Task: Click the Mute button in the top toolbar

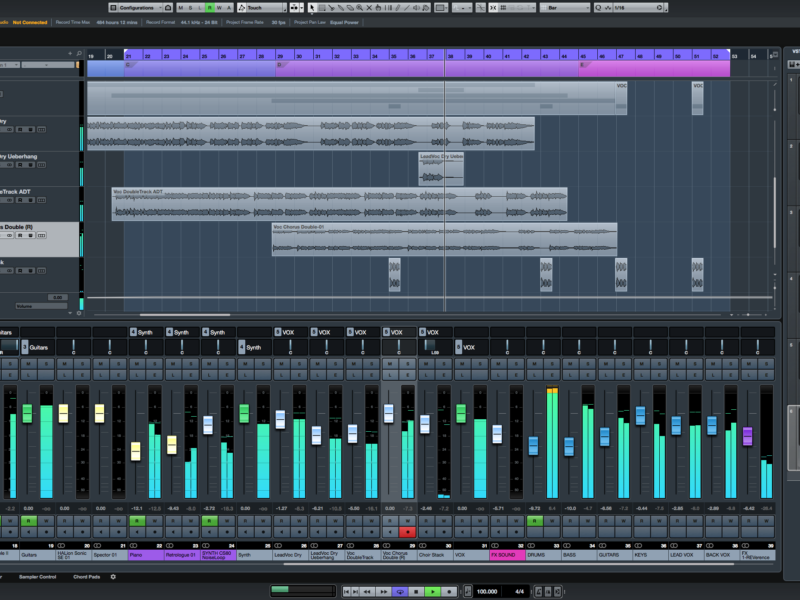Action: click(180, 8)
